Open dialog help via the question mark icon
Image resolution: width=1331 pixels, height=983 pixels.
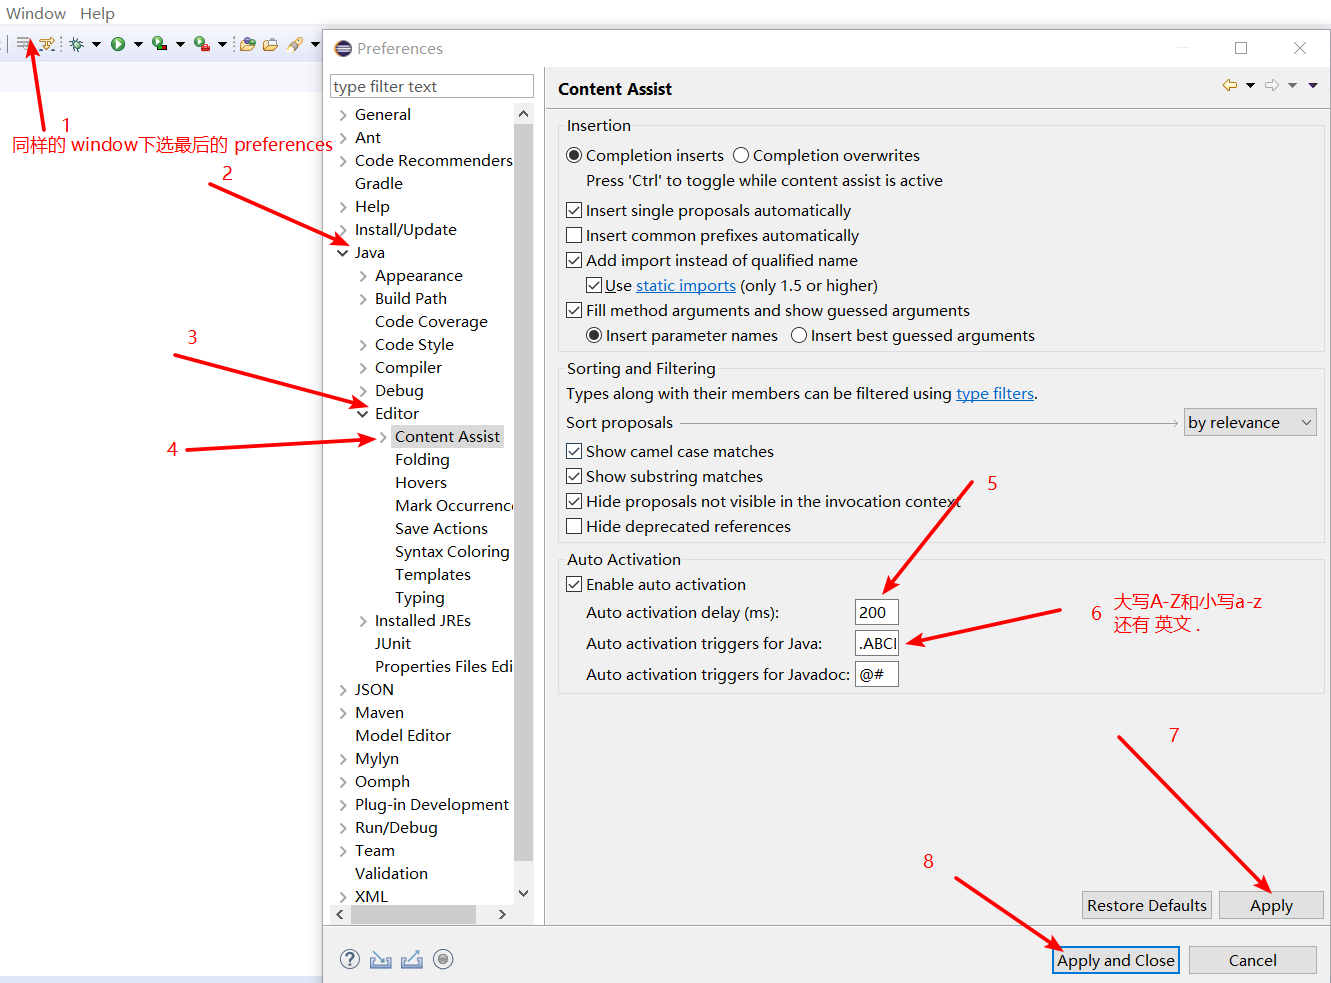tap(350, 959)
